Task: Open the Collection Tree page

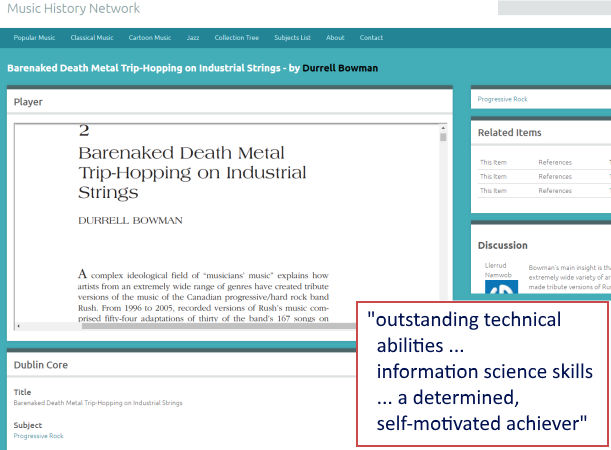Action: click(236, 38)
